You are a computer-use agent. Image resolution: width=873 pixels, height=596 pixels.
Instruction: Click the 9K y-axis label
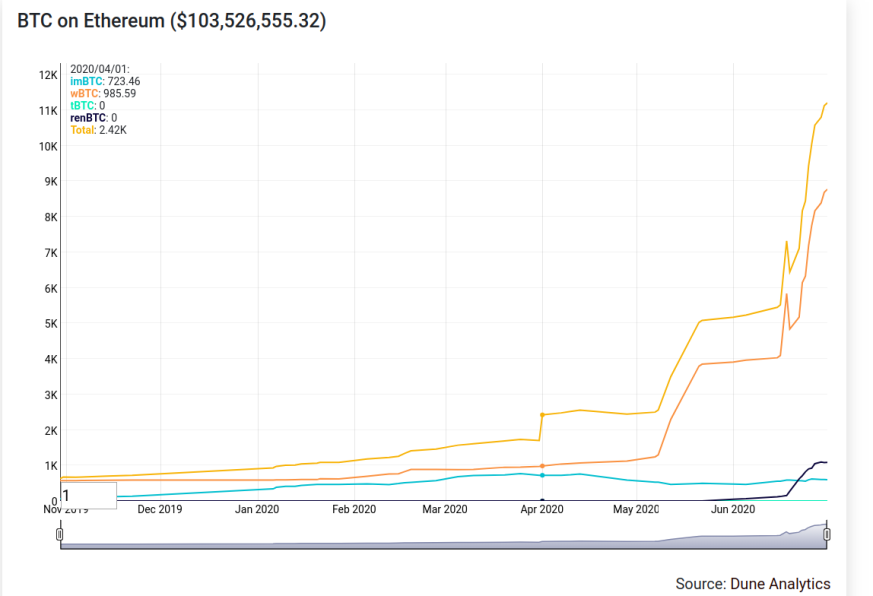click(51, 182)
